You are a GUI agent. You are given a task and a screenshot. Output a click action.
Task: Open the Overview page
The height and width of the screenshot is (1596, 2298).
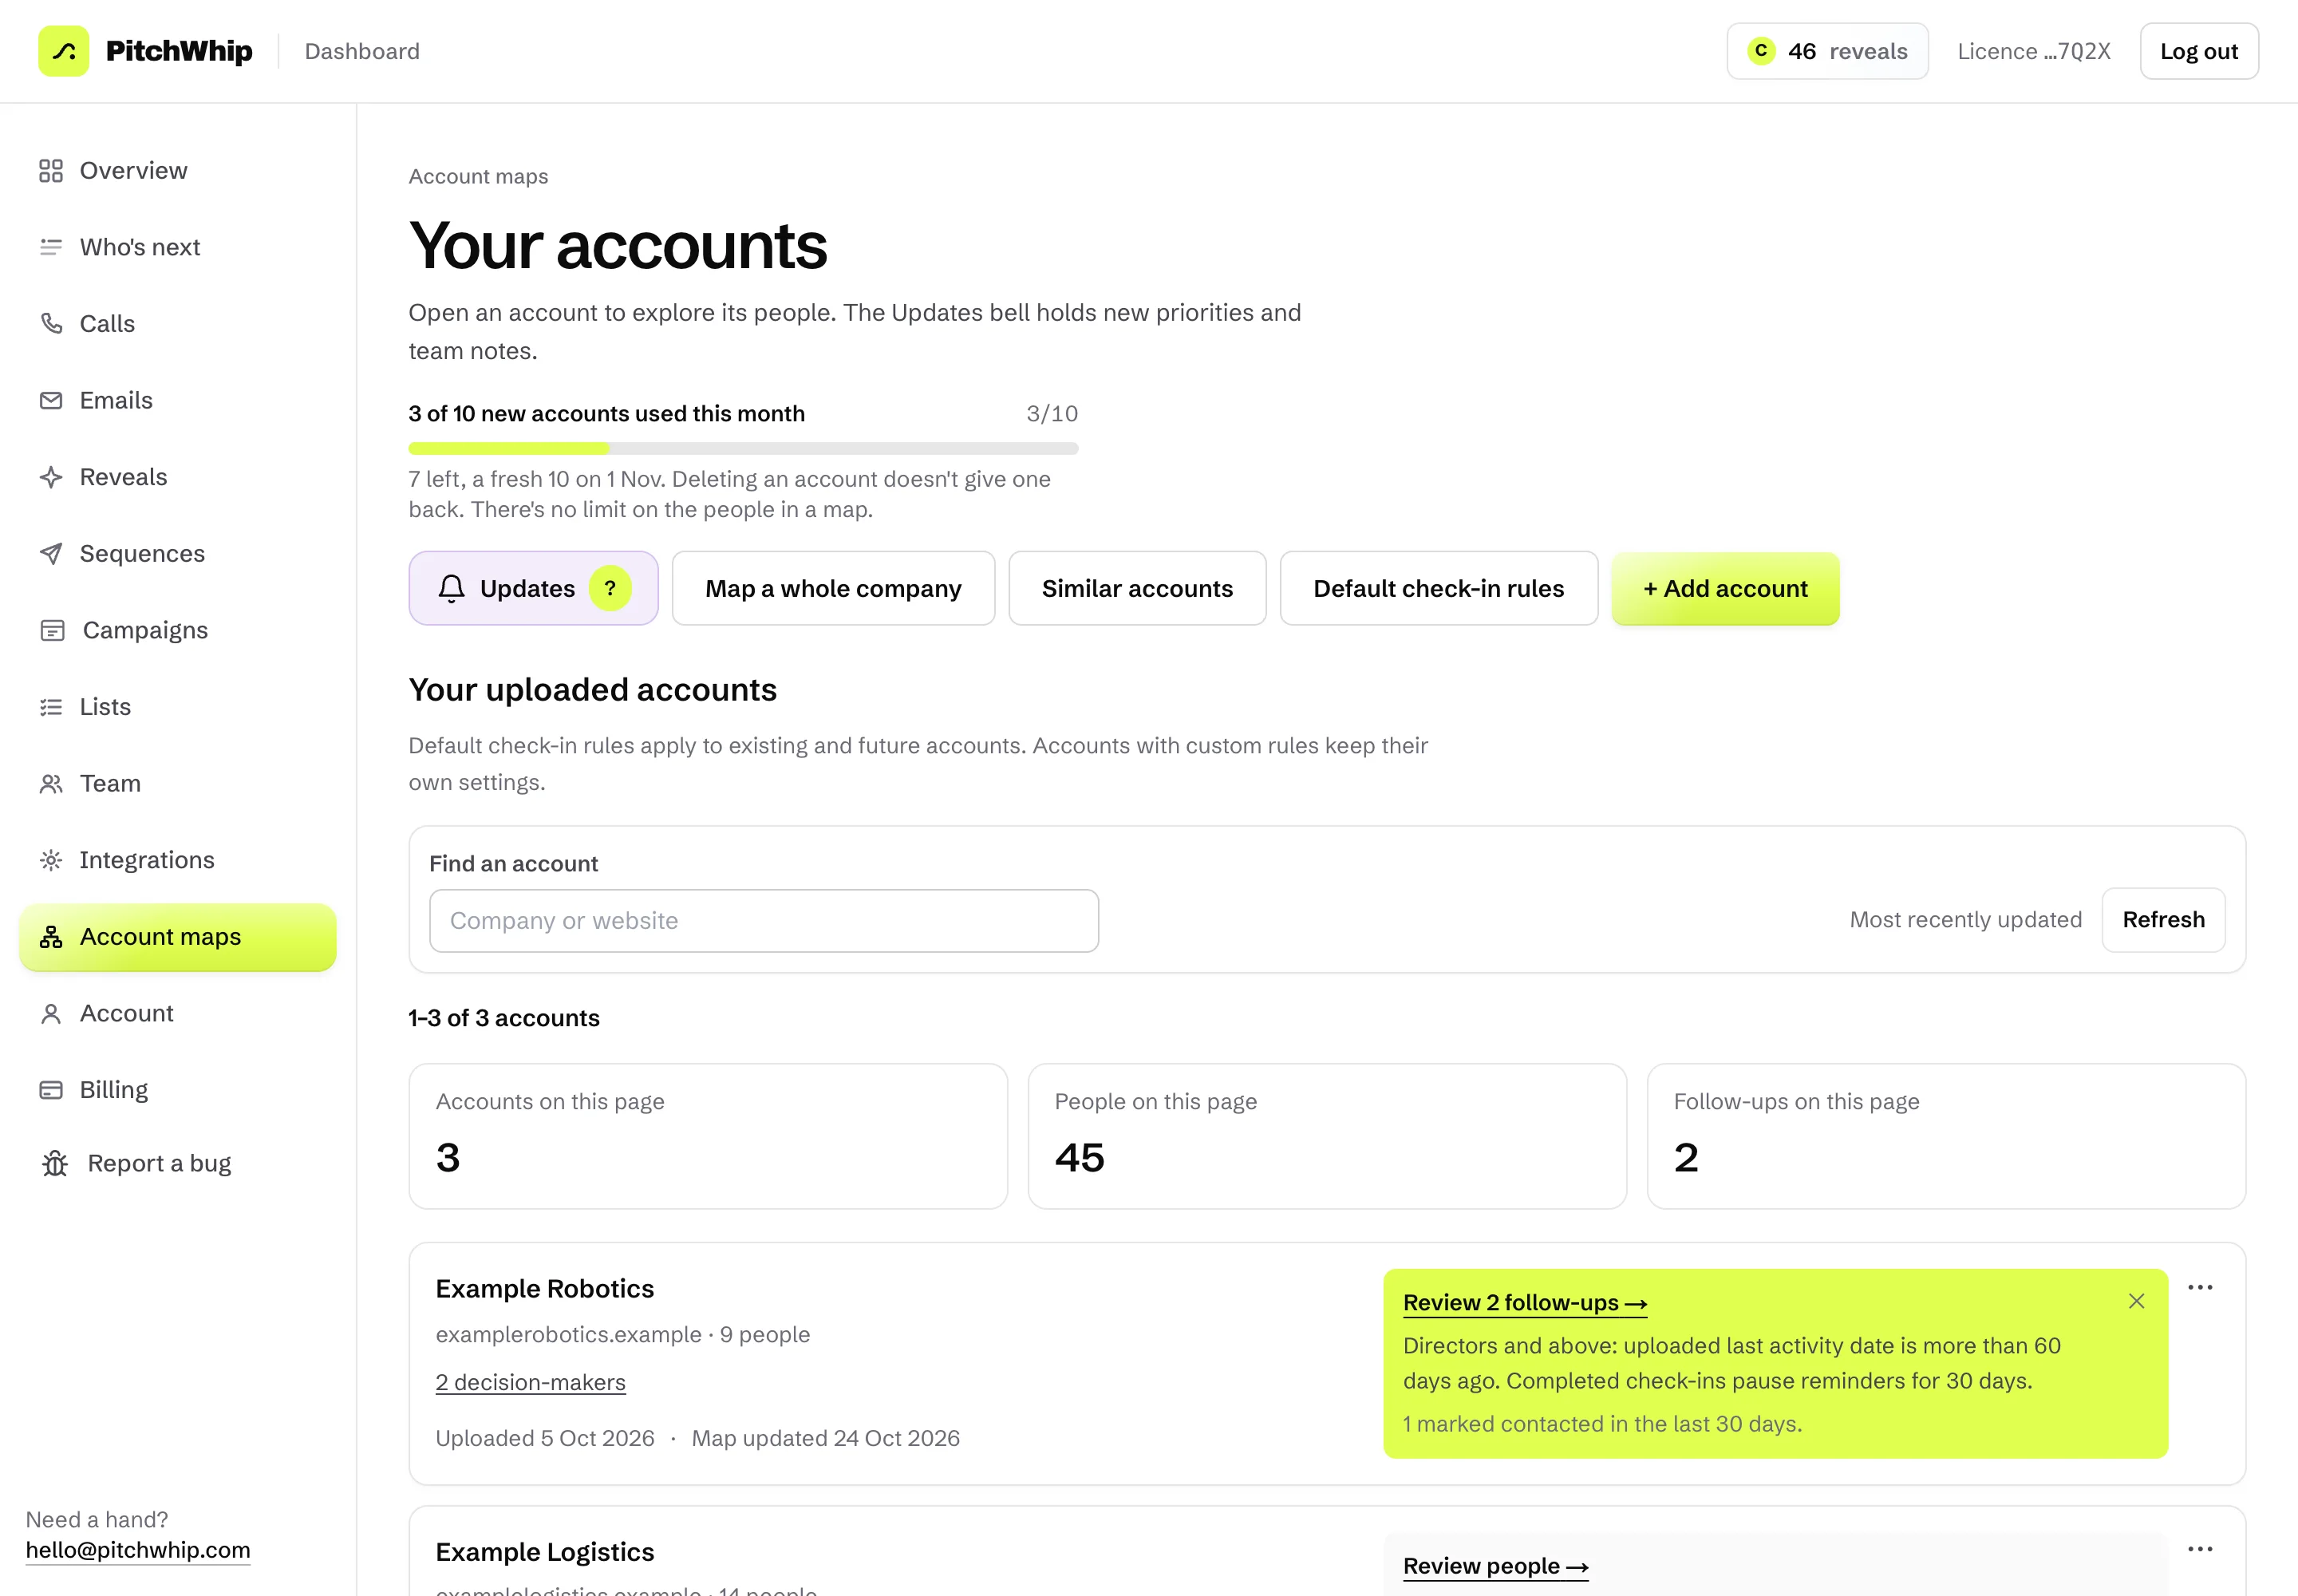(178, 171)
